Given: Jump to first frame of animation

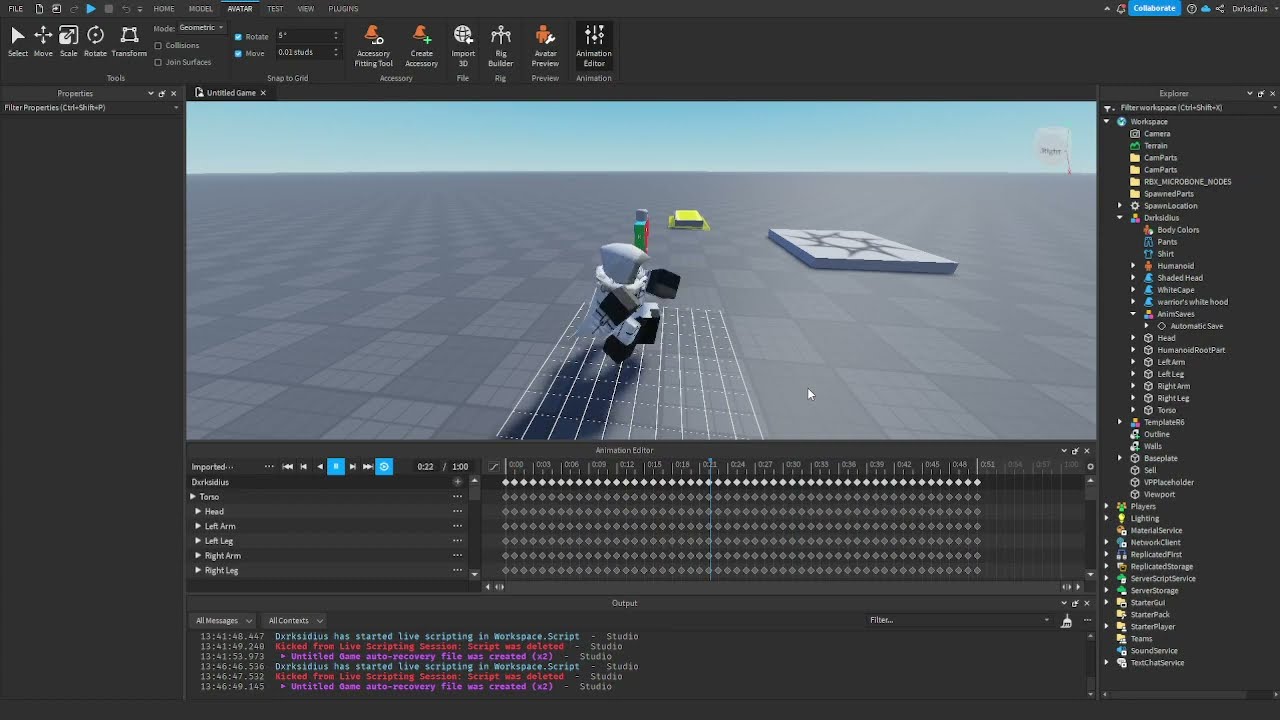Looking at the screenshot, I should point(288,466).
